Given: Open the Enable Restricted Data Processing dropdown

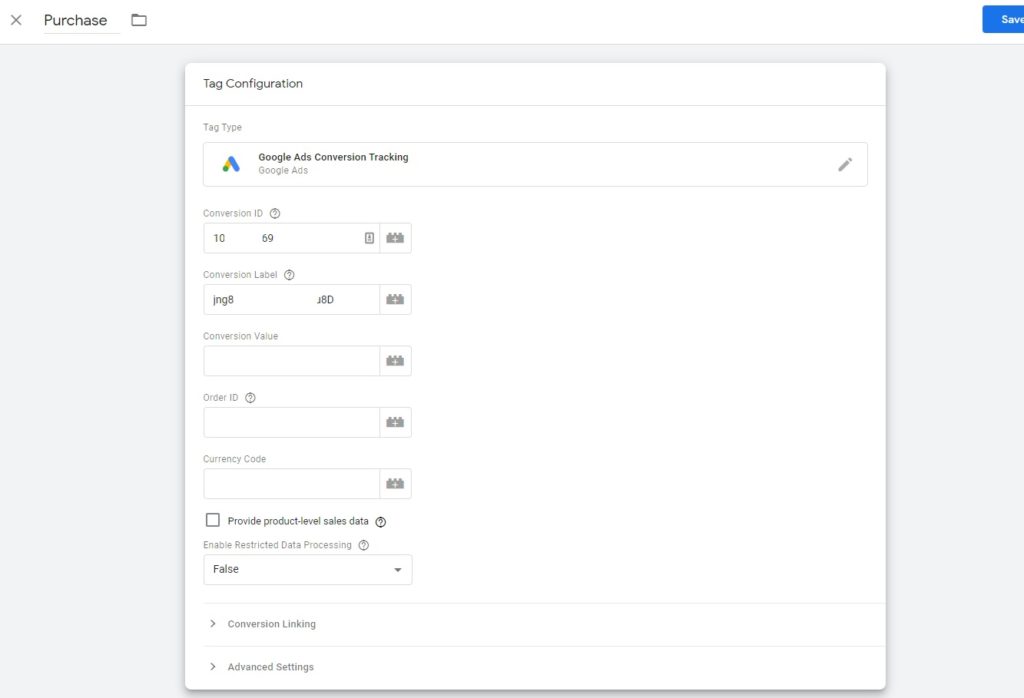Looking at the screenshot, I should (307, 569).
